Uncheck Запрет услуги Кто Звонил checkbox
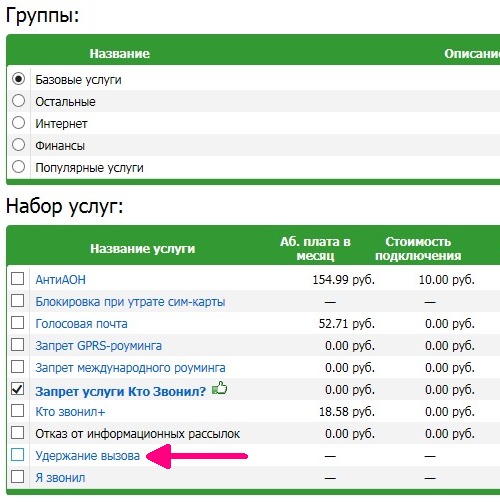Screen dimensions: 500x502 17,389
